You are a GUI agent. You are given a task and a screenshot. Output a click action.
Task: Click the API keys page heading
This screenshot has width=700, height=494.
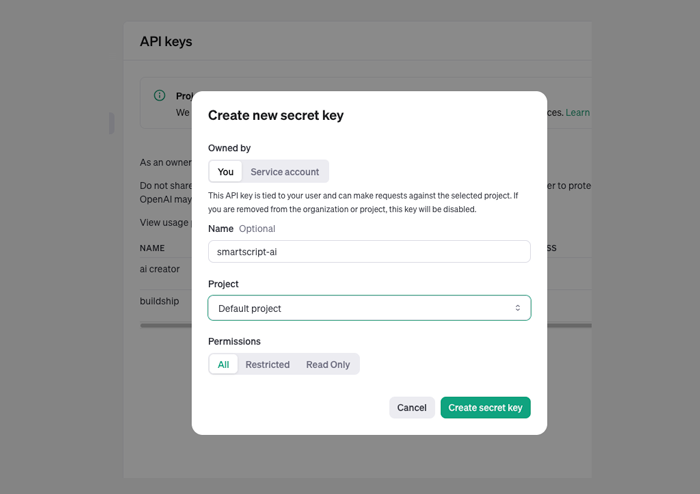tap(166, 42)
